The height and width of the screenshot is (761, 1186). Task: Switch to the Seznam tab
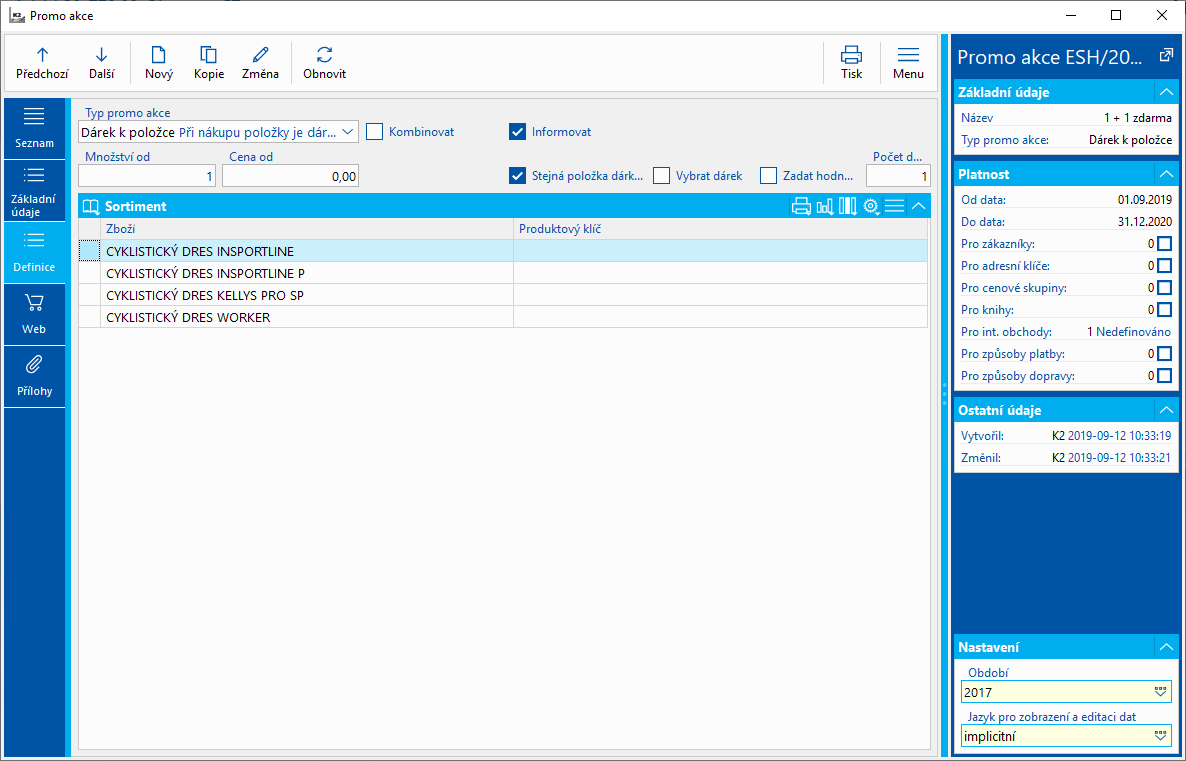tap(34, 127)
